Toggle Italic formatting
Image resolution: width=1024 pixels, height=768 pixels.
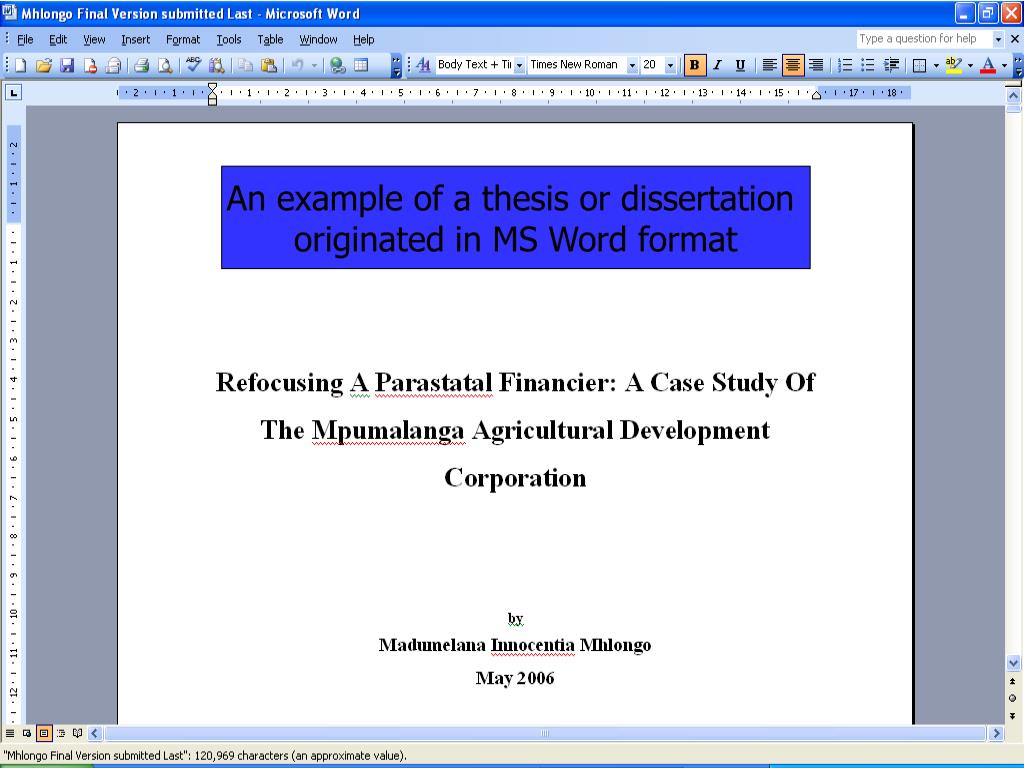(x=718, y=65)
